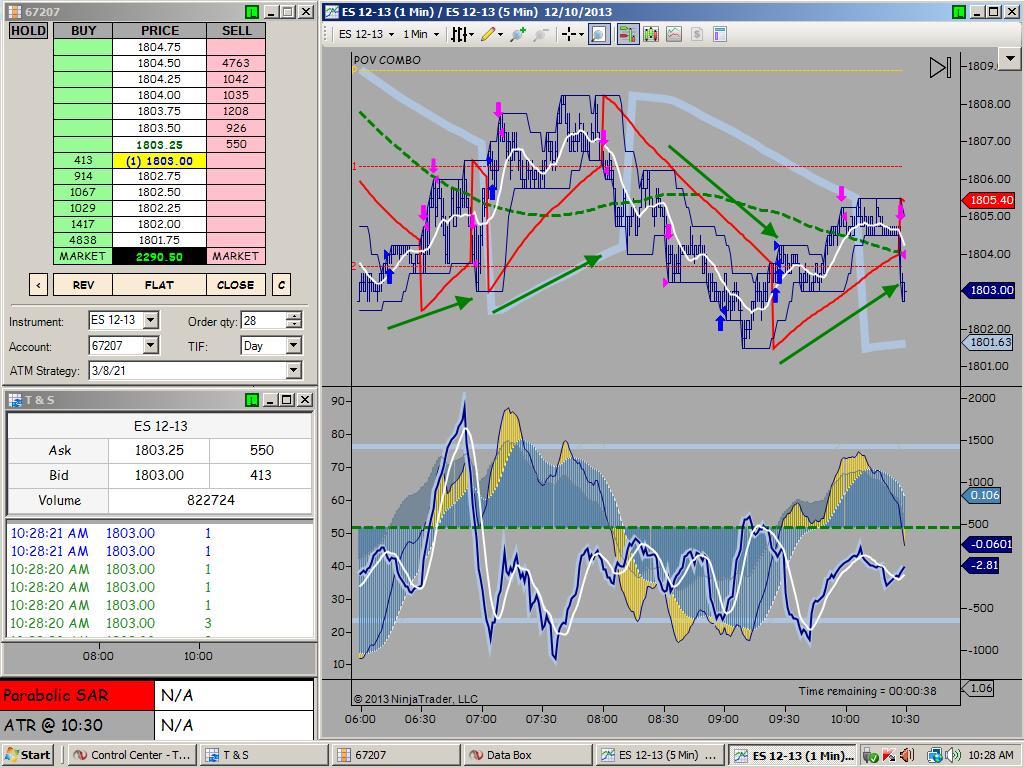Click the ATR @ 10:30 label
Viewport: 1024px width, 768px height.
click(77, 725)
